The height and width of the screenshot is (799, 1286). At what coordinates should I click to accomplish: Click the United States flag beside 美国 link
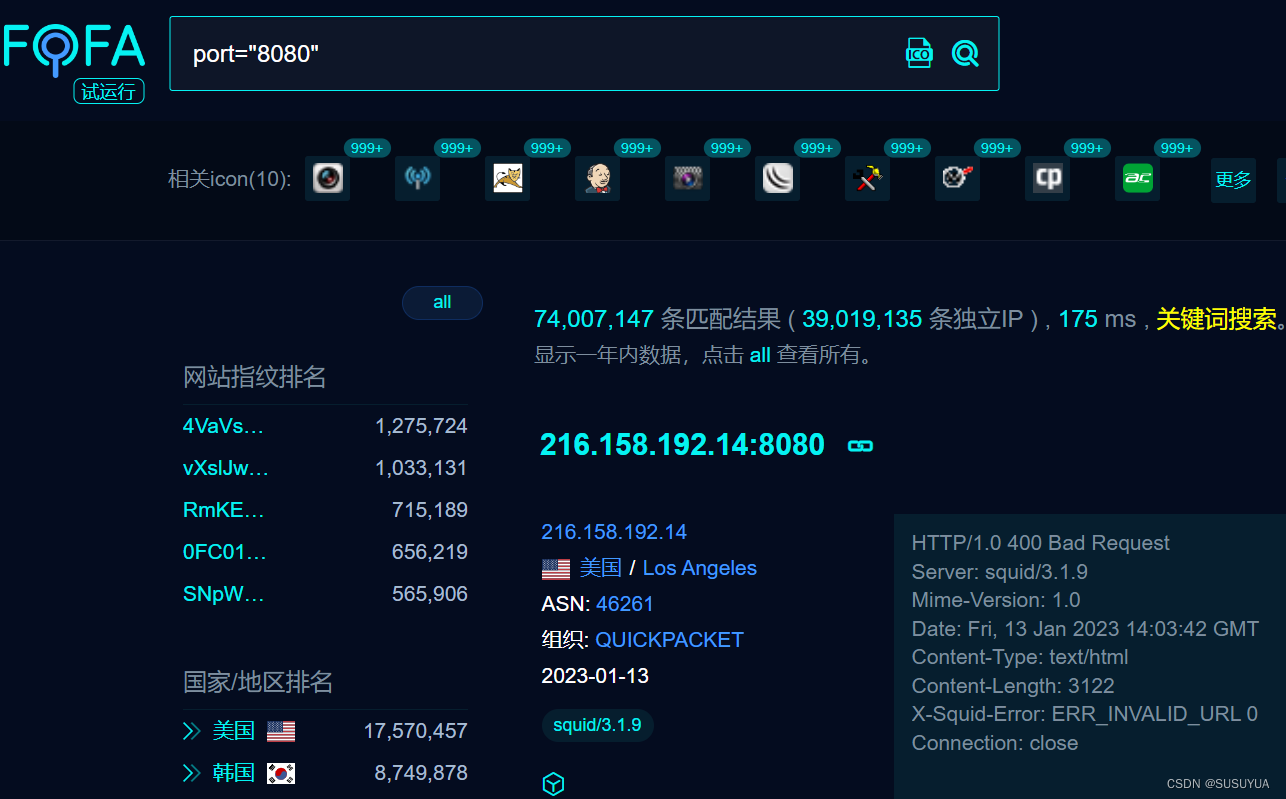556,569
